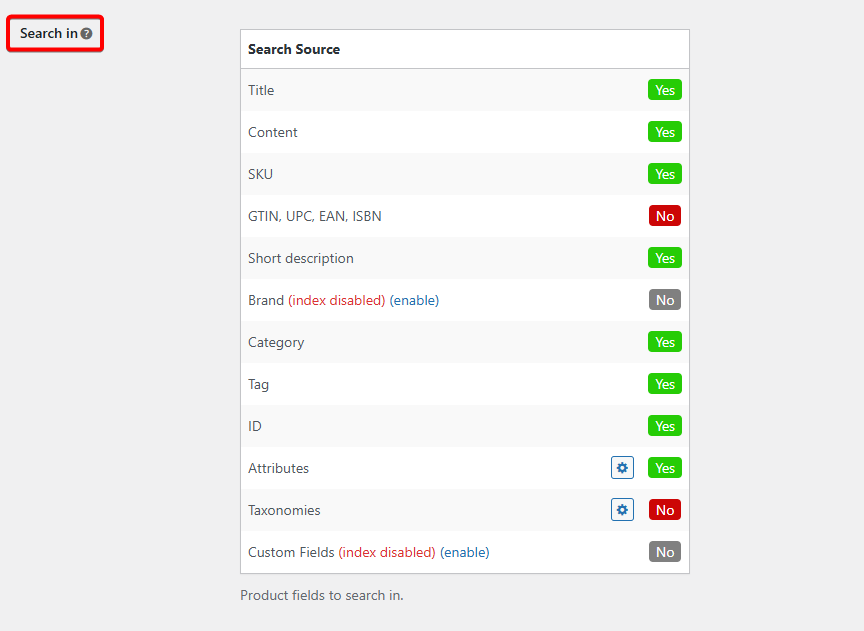Click the enable link for Brand
The height and width of the screenshot is (631, 864).
tap(414, 300)
